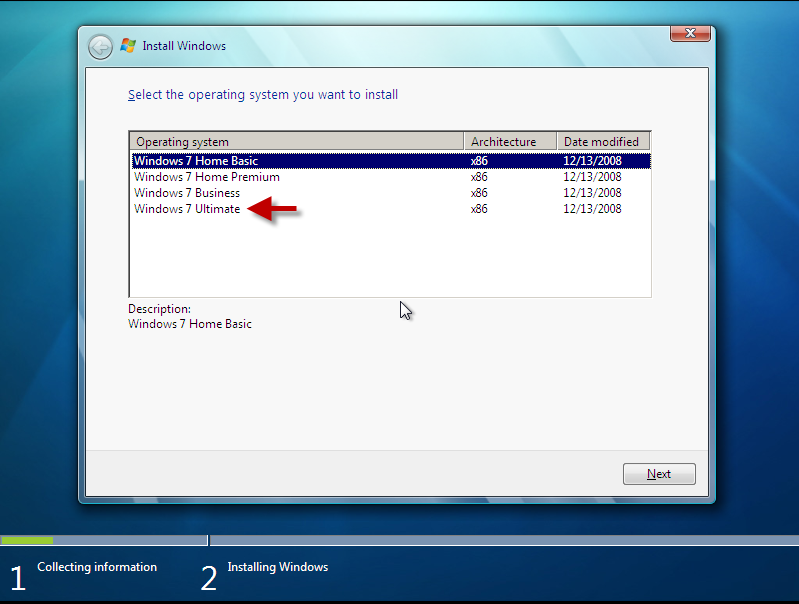Sort by Date modified column header
The image size is (799, 604).
pos(603,141)
